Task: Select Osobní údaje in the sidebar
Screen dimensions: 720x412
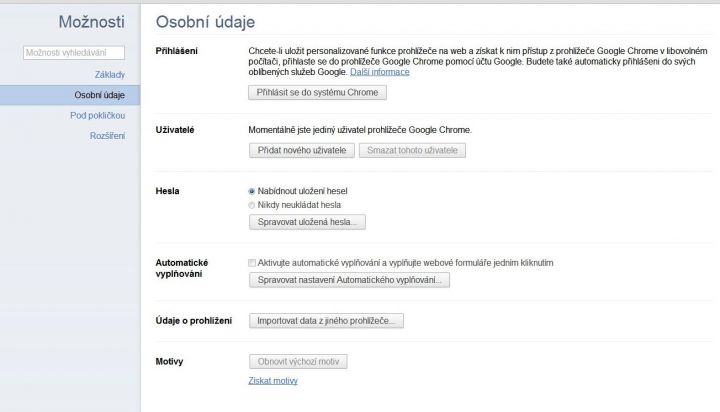Action: click(70, 95)
